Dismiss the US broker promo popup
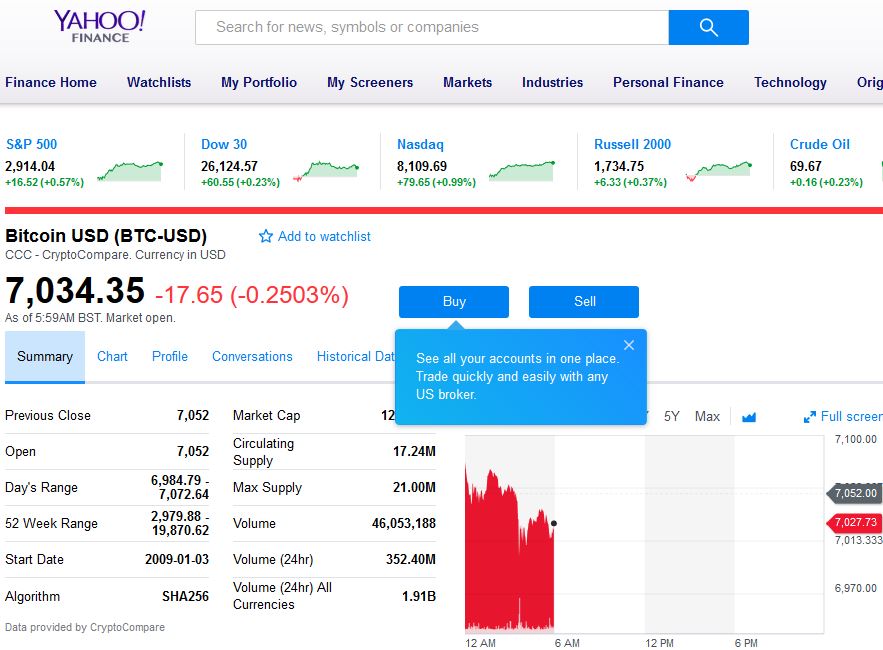The height and width of the screenshot is (650, 883). point(629,344)
